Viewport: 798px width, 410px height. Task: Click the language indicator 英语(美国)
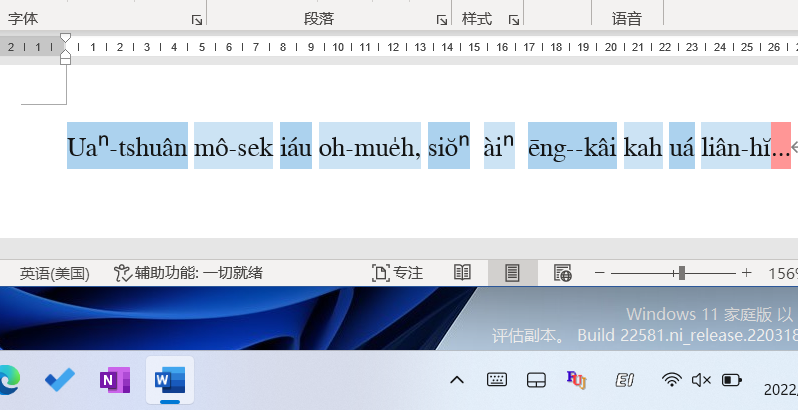pyautogui.click(x=55, y=273)
